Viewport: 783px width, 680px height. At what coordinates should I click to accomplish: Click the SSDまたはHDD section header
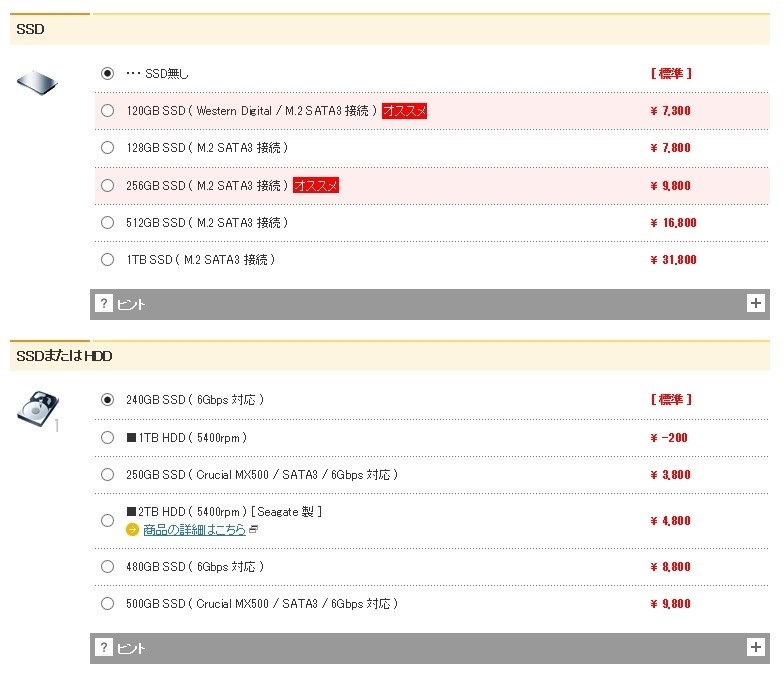coord(63,356)
